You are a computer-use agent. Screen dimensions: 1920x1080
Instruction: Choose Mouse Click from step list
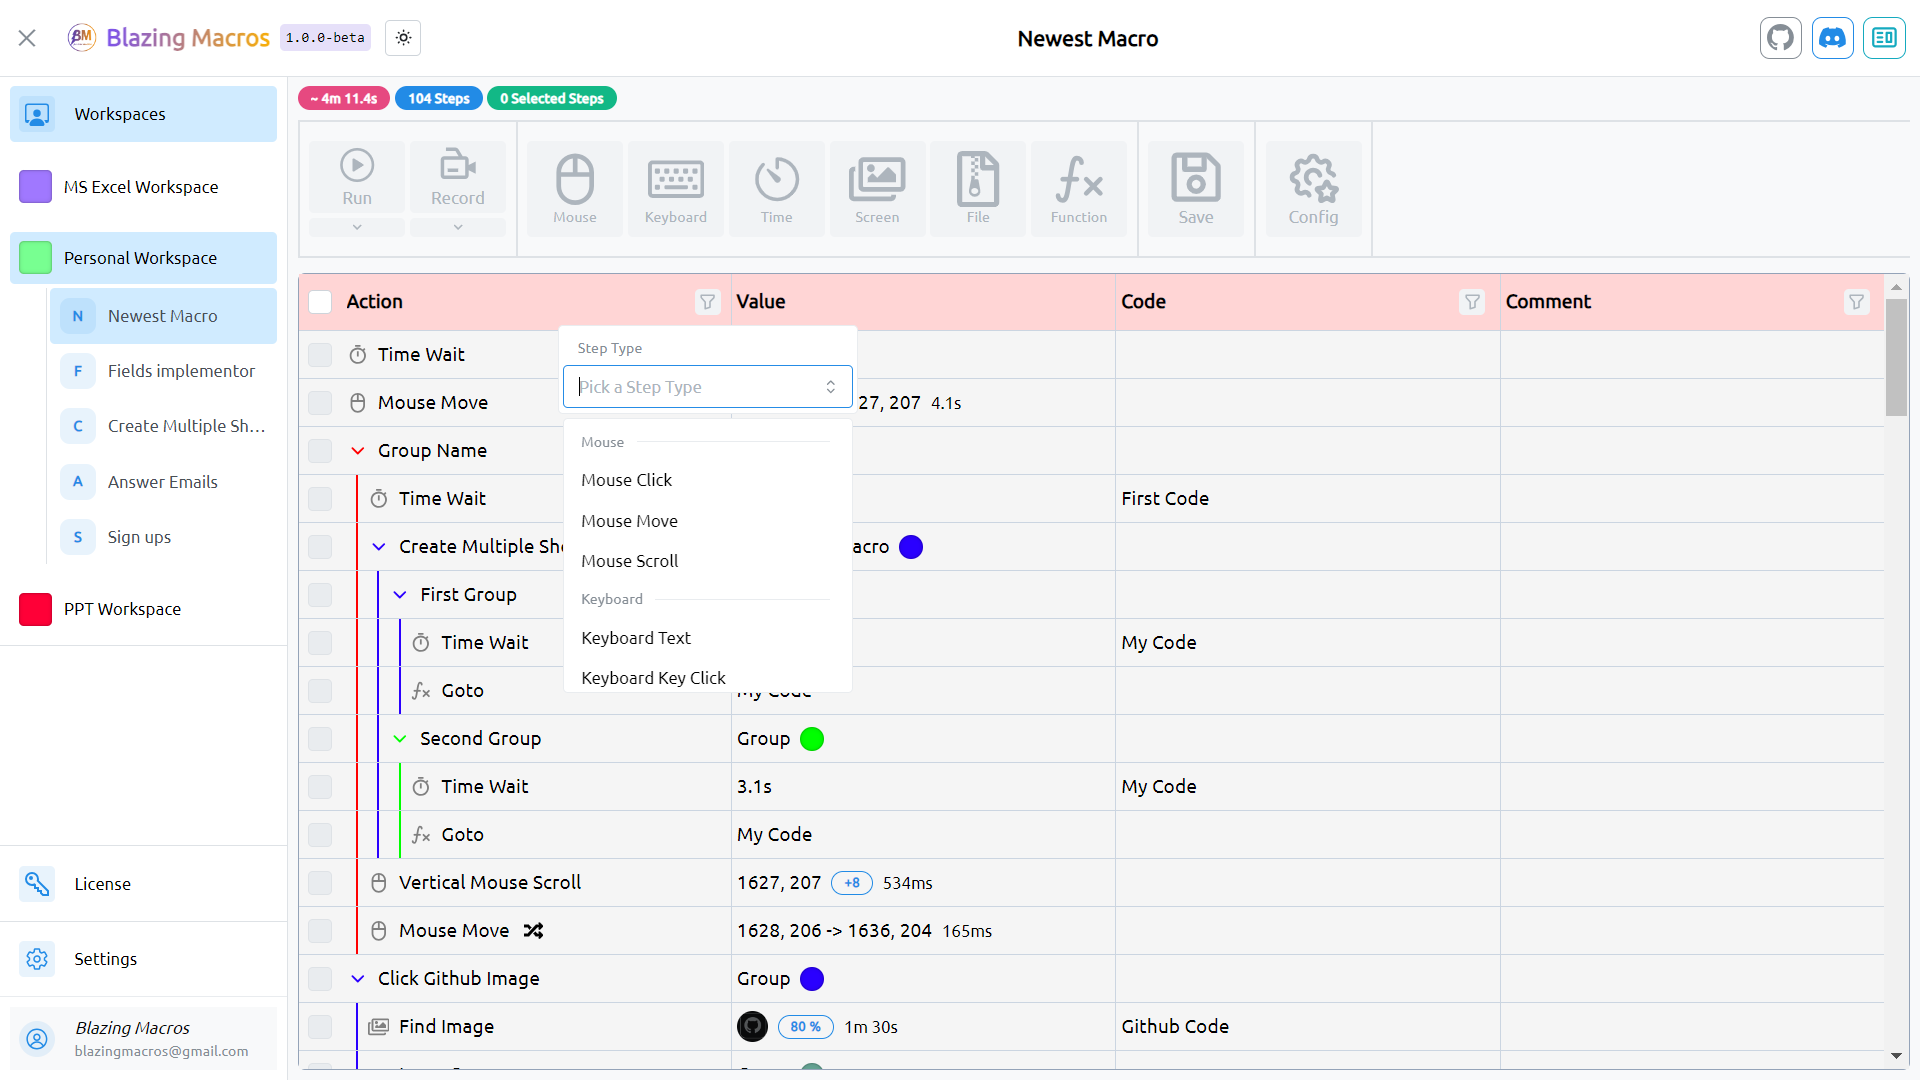[x=708, y=480]
